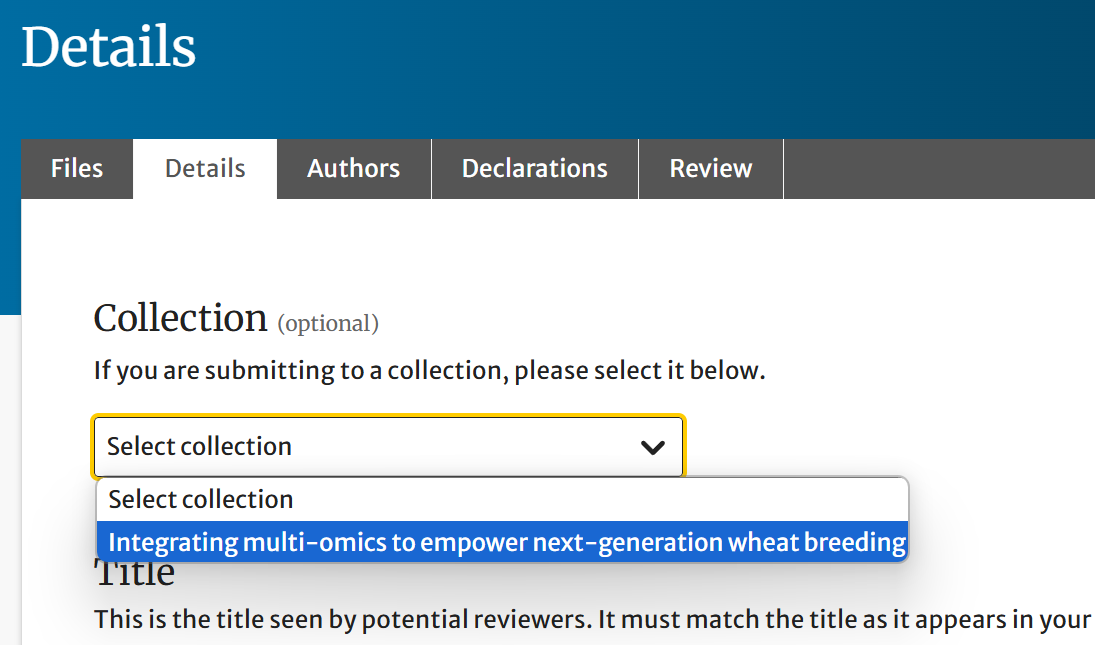
Task: Open the Review tab
Action: click(710, 169)
